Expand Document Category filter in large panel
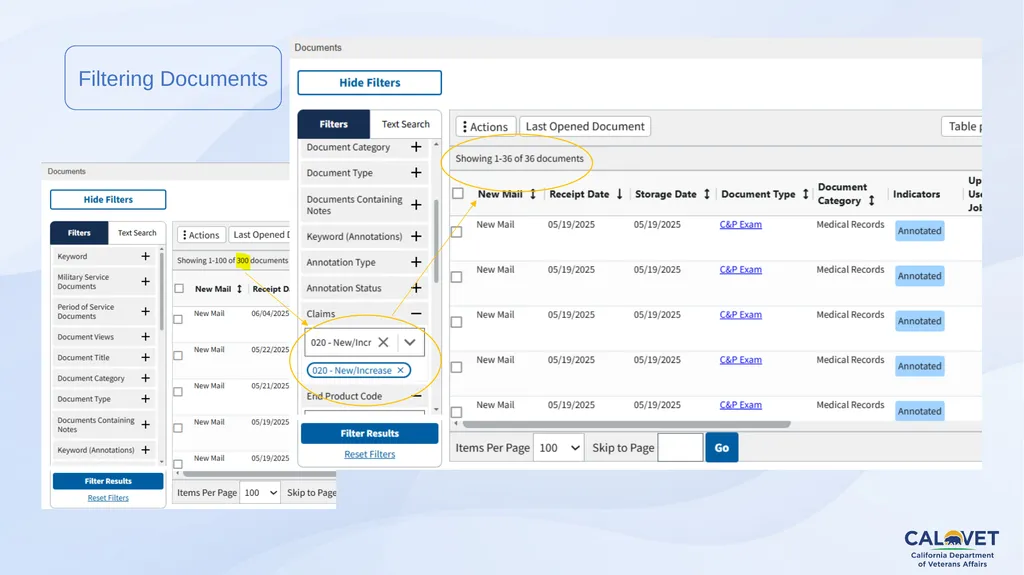 (416, 147)
